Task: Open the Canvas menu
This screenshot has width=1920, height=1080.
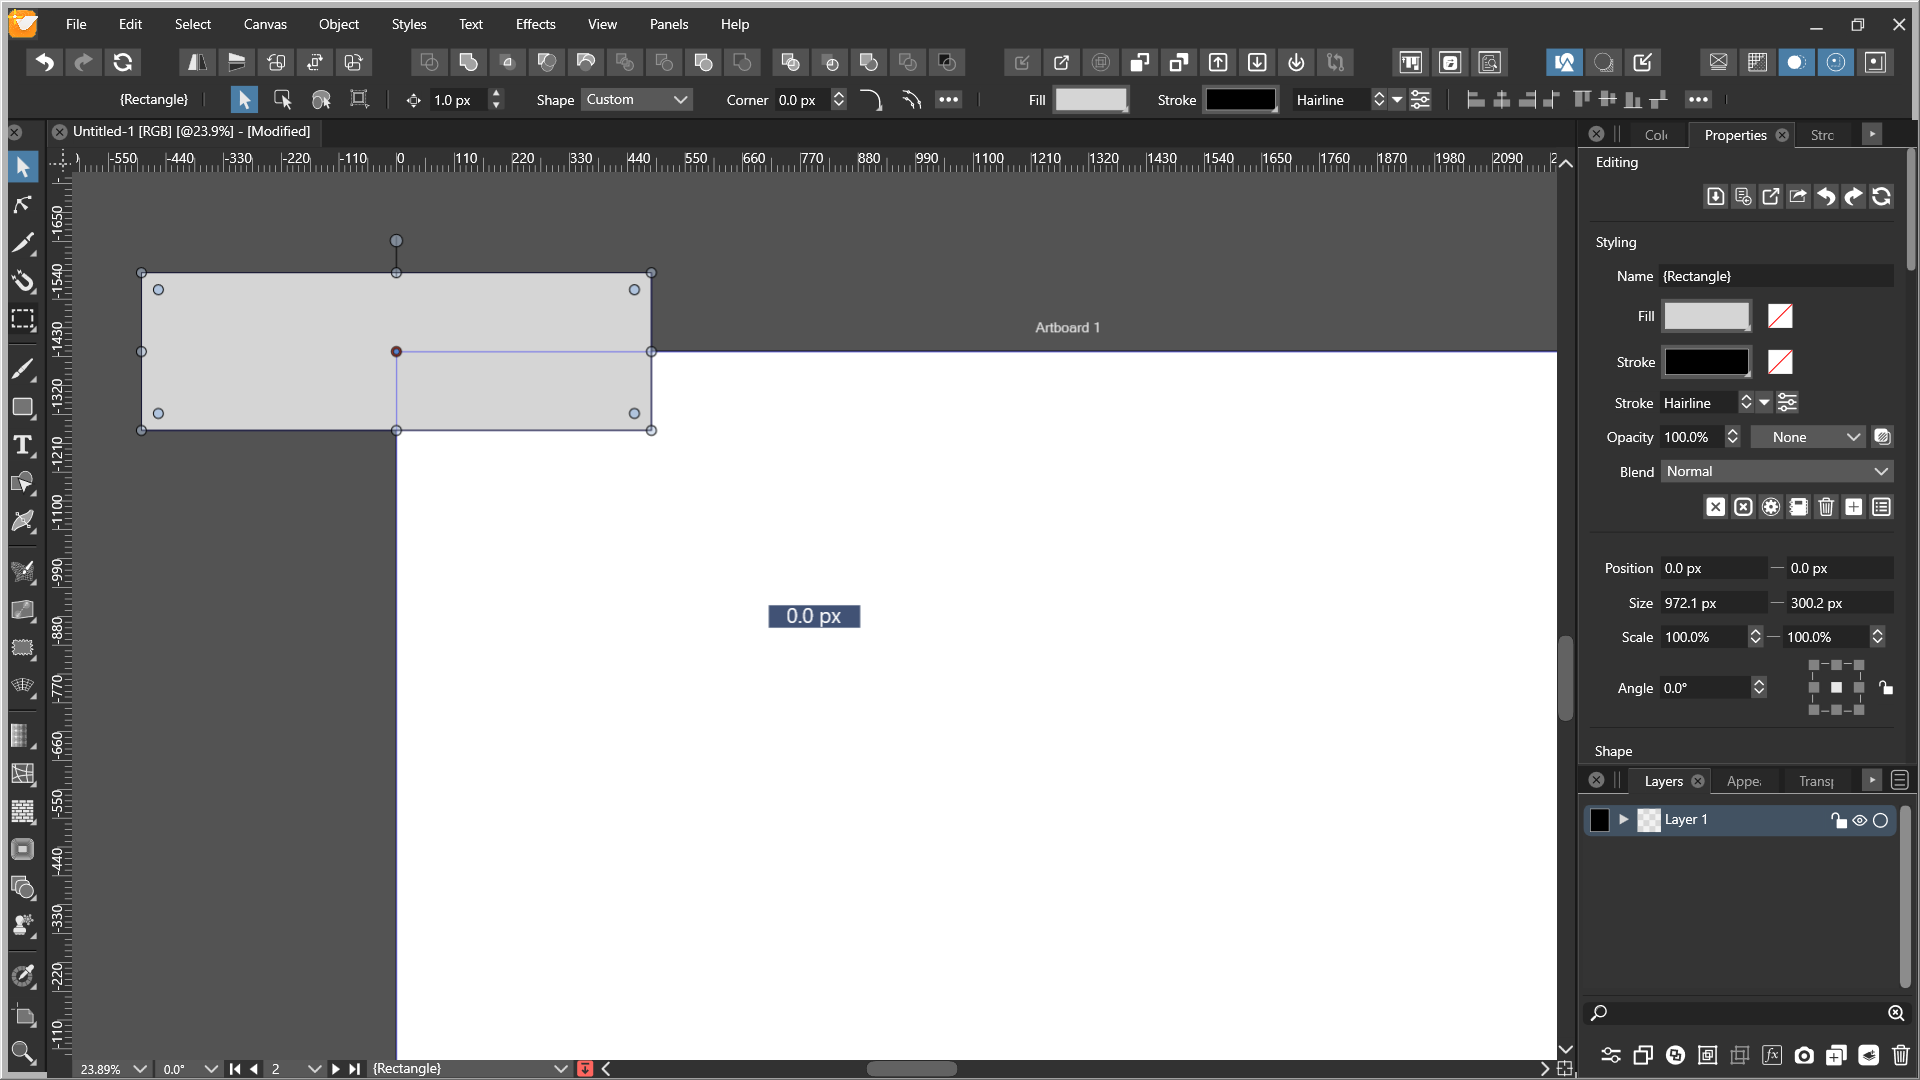Action: pos(265,24)
